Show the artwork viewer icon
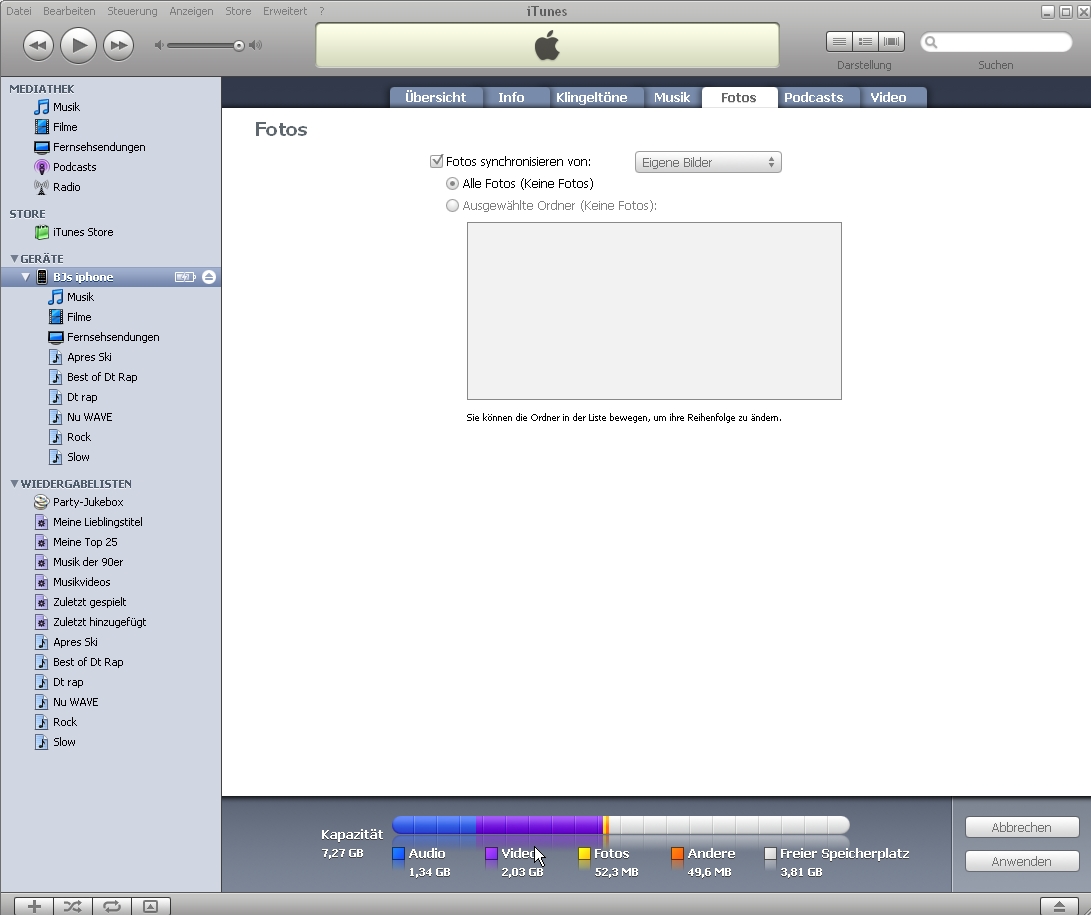Image resolution: width=1091 pixels, height=915 pixels. point(150,906)
